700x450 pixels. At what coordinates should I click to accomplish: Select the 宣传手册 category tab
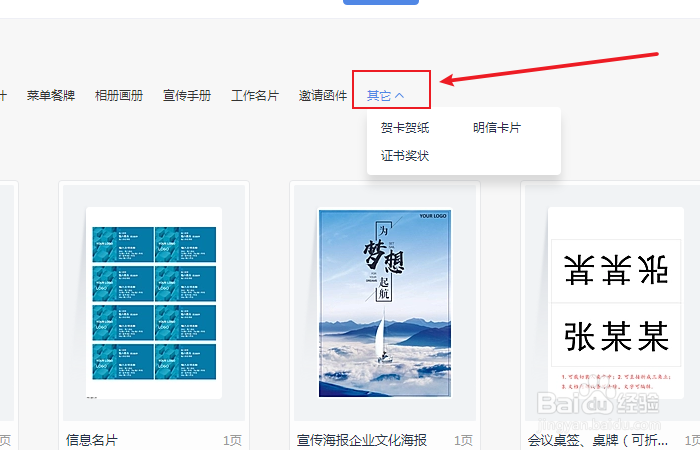click(x=187, y=96)
